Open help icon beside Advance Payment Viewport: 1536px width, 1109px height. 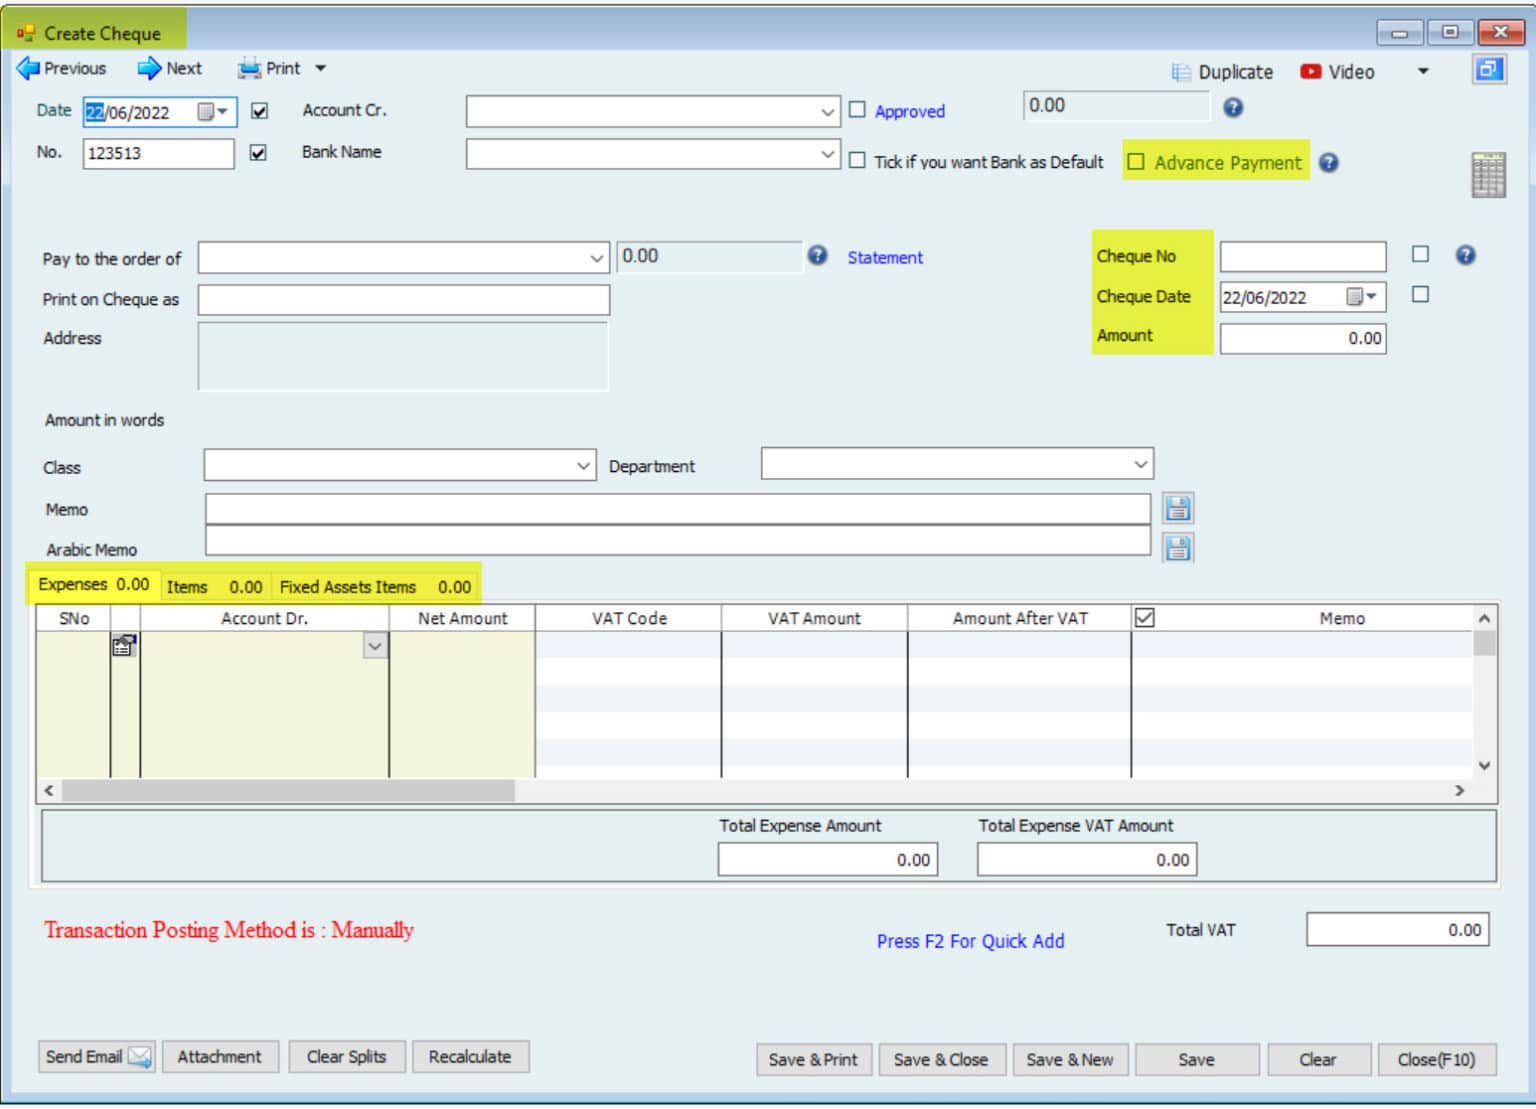[x=1328, y=162]
